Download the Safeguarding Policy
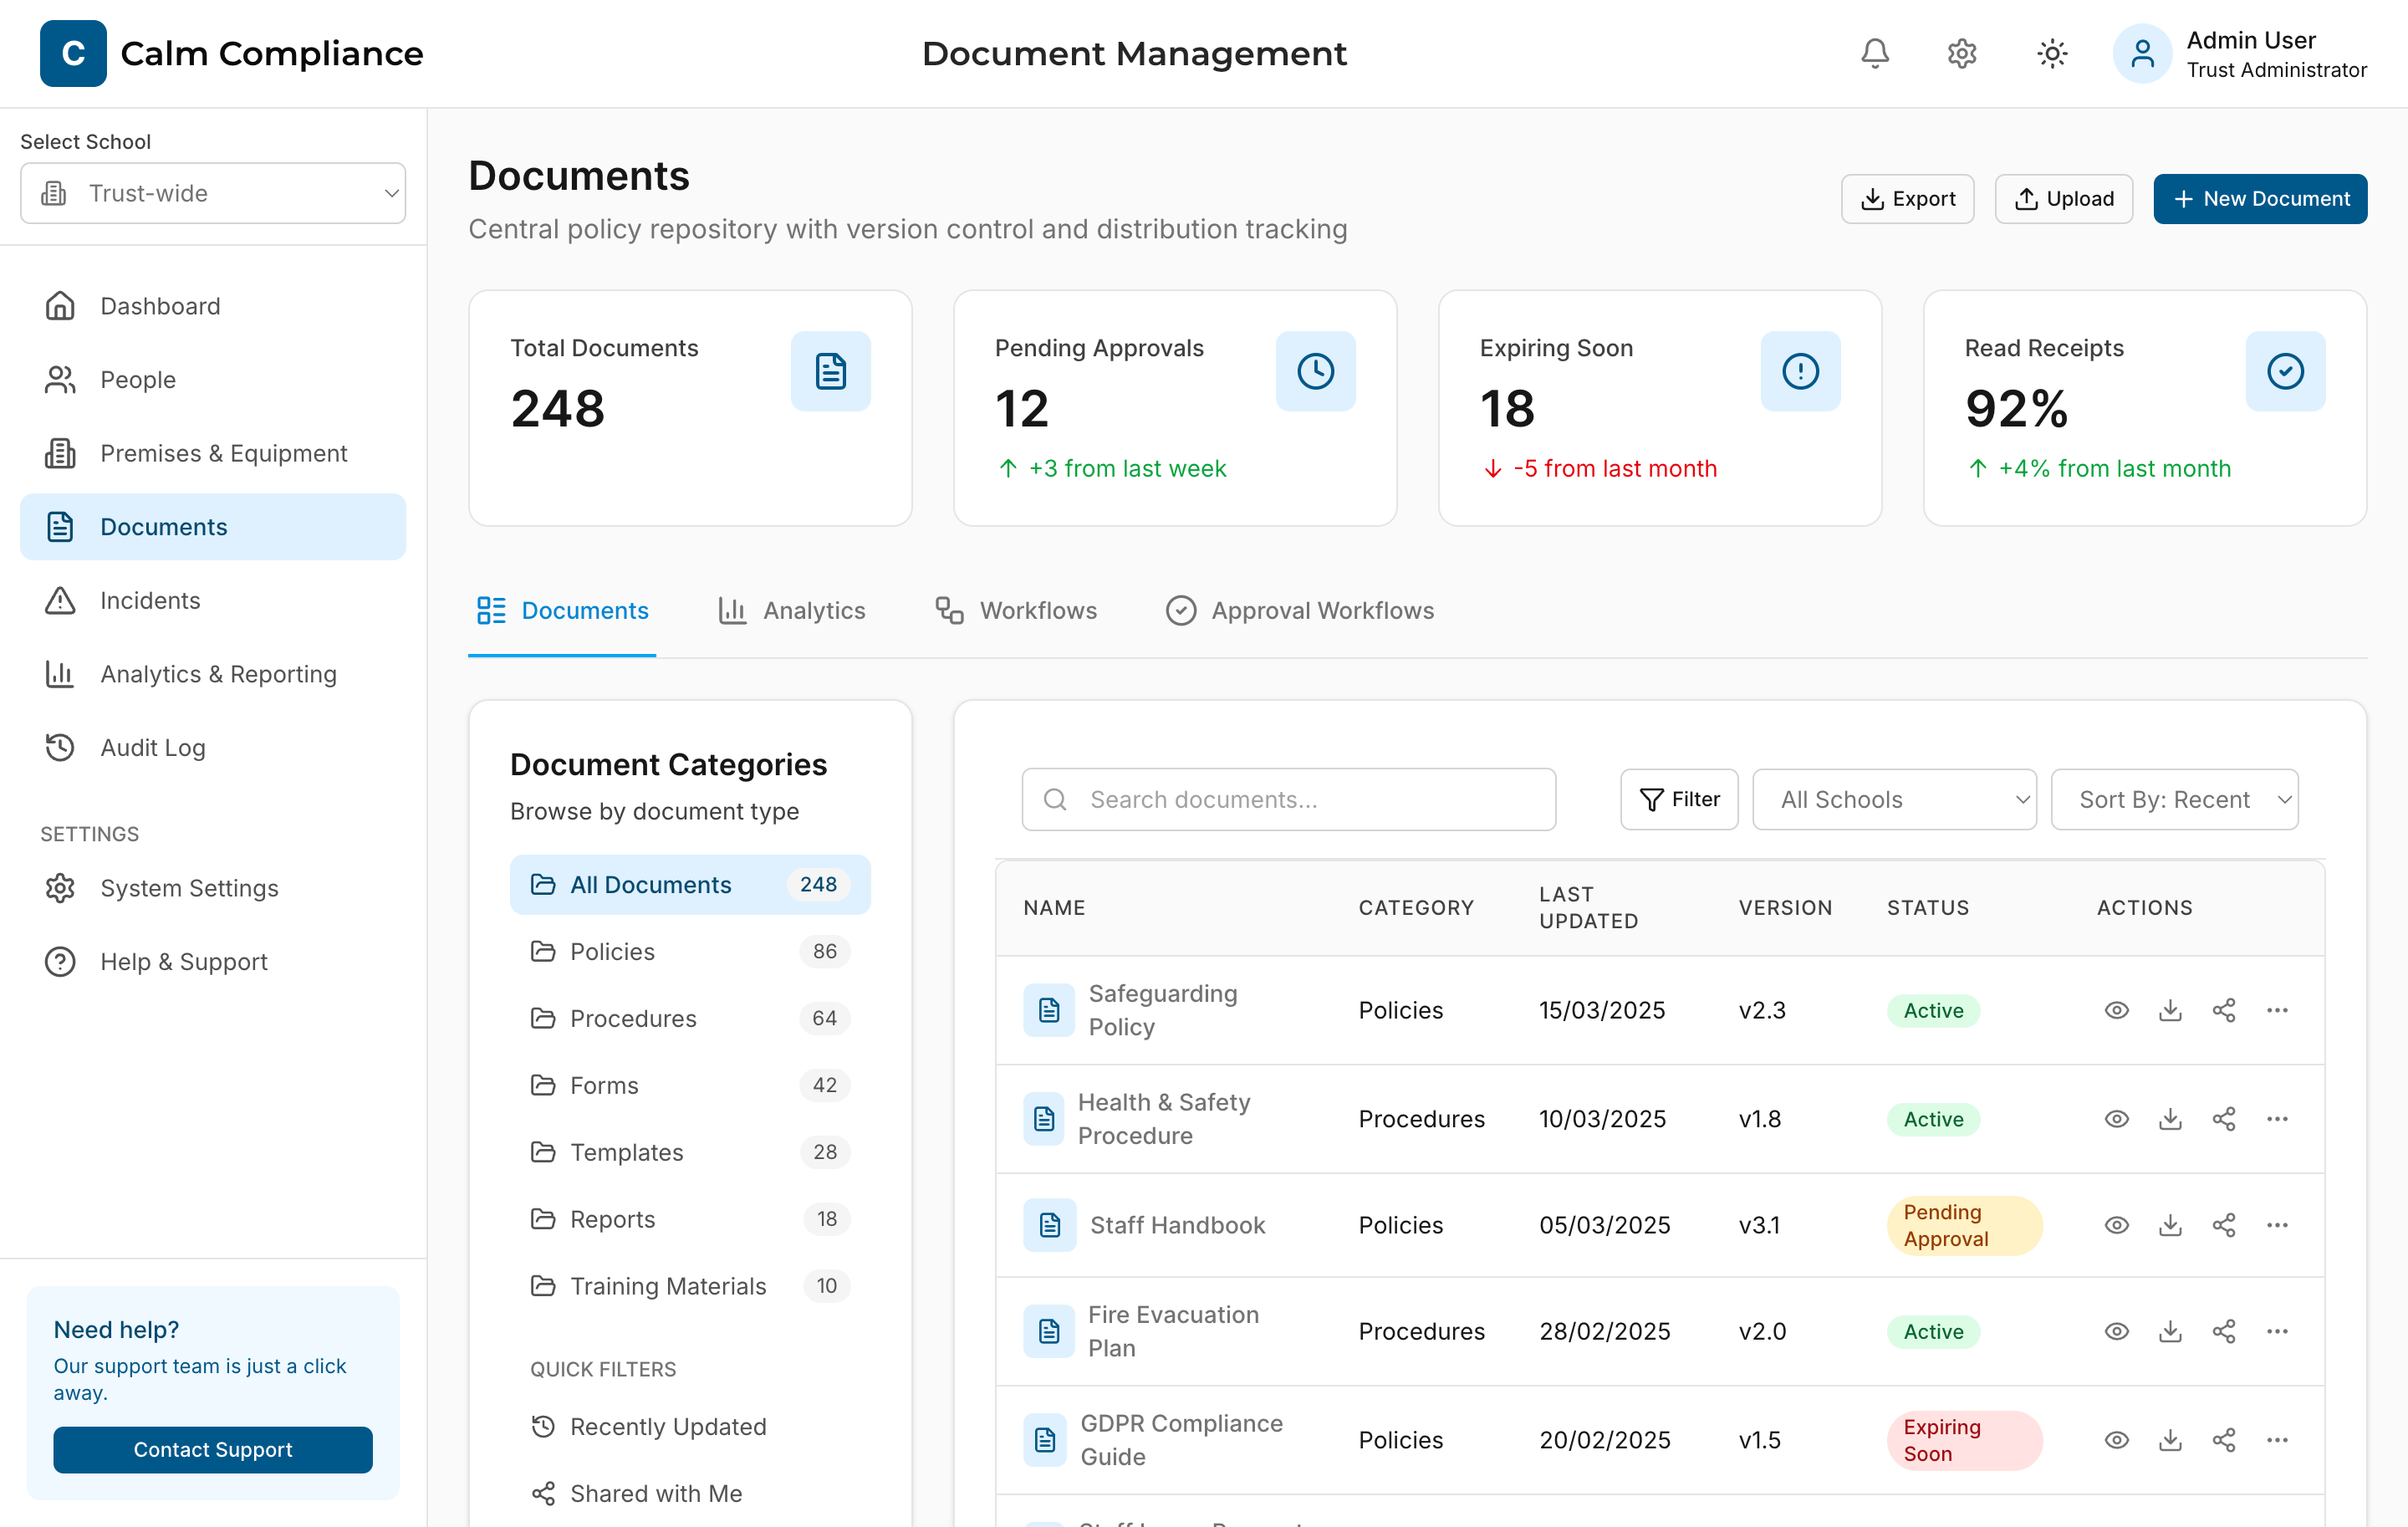The image size is (2408, 1527). 2170,1010
